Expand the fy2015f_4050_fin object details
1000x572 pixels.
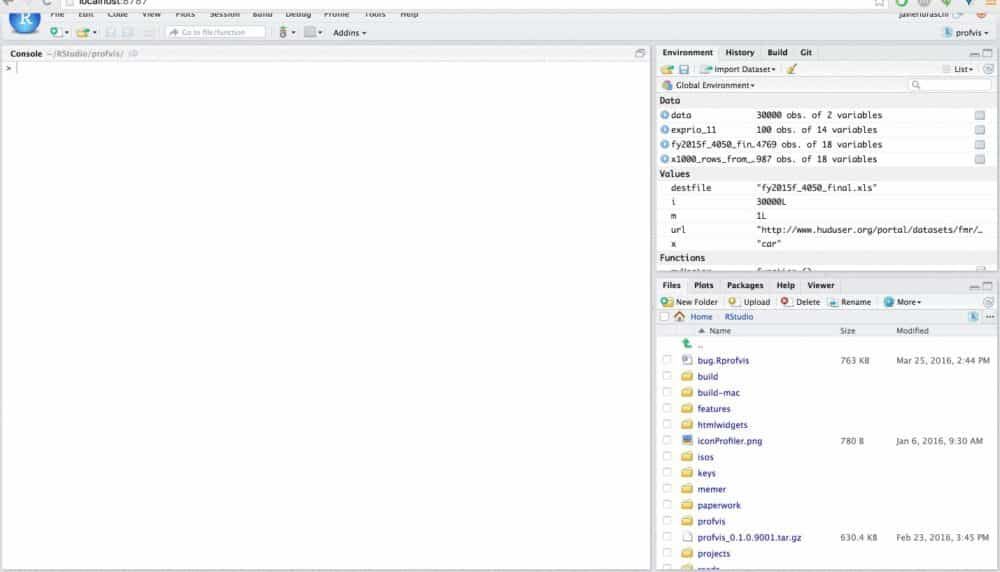tap(665, 145)
